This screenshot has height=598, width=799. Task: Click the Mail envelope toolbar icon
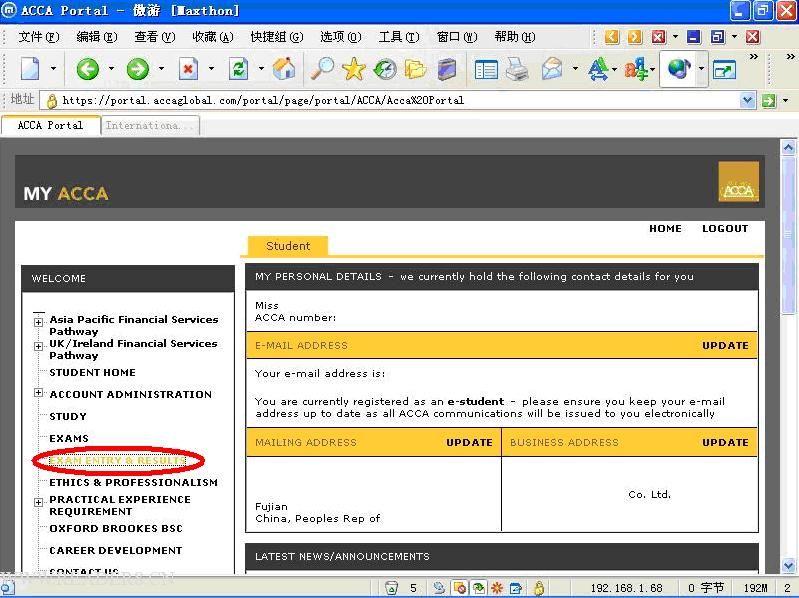tap(552, 69)
